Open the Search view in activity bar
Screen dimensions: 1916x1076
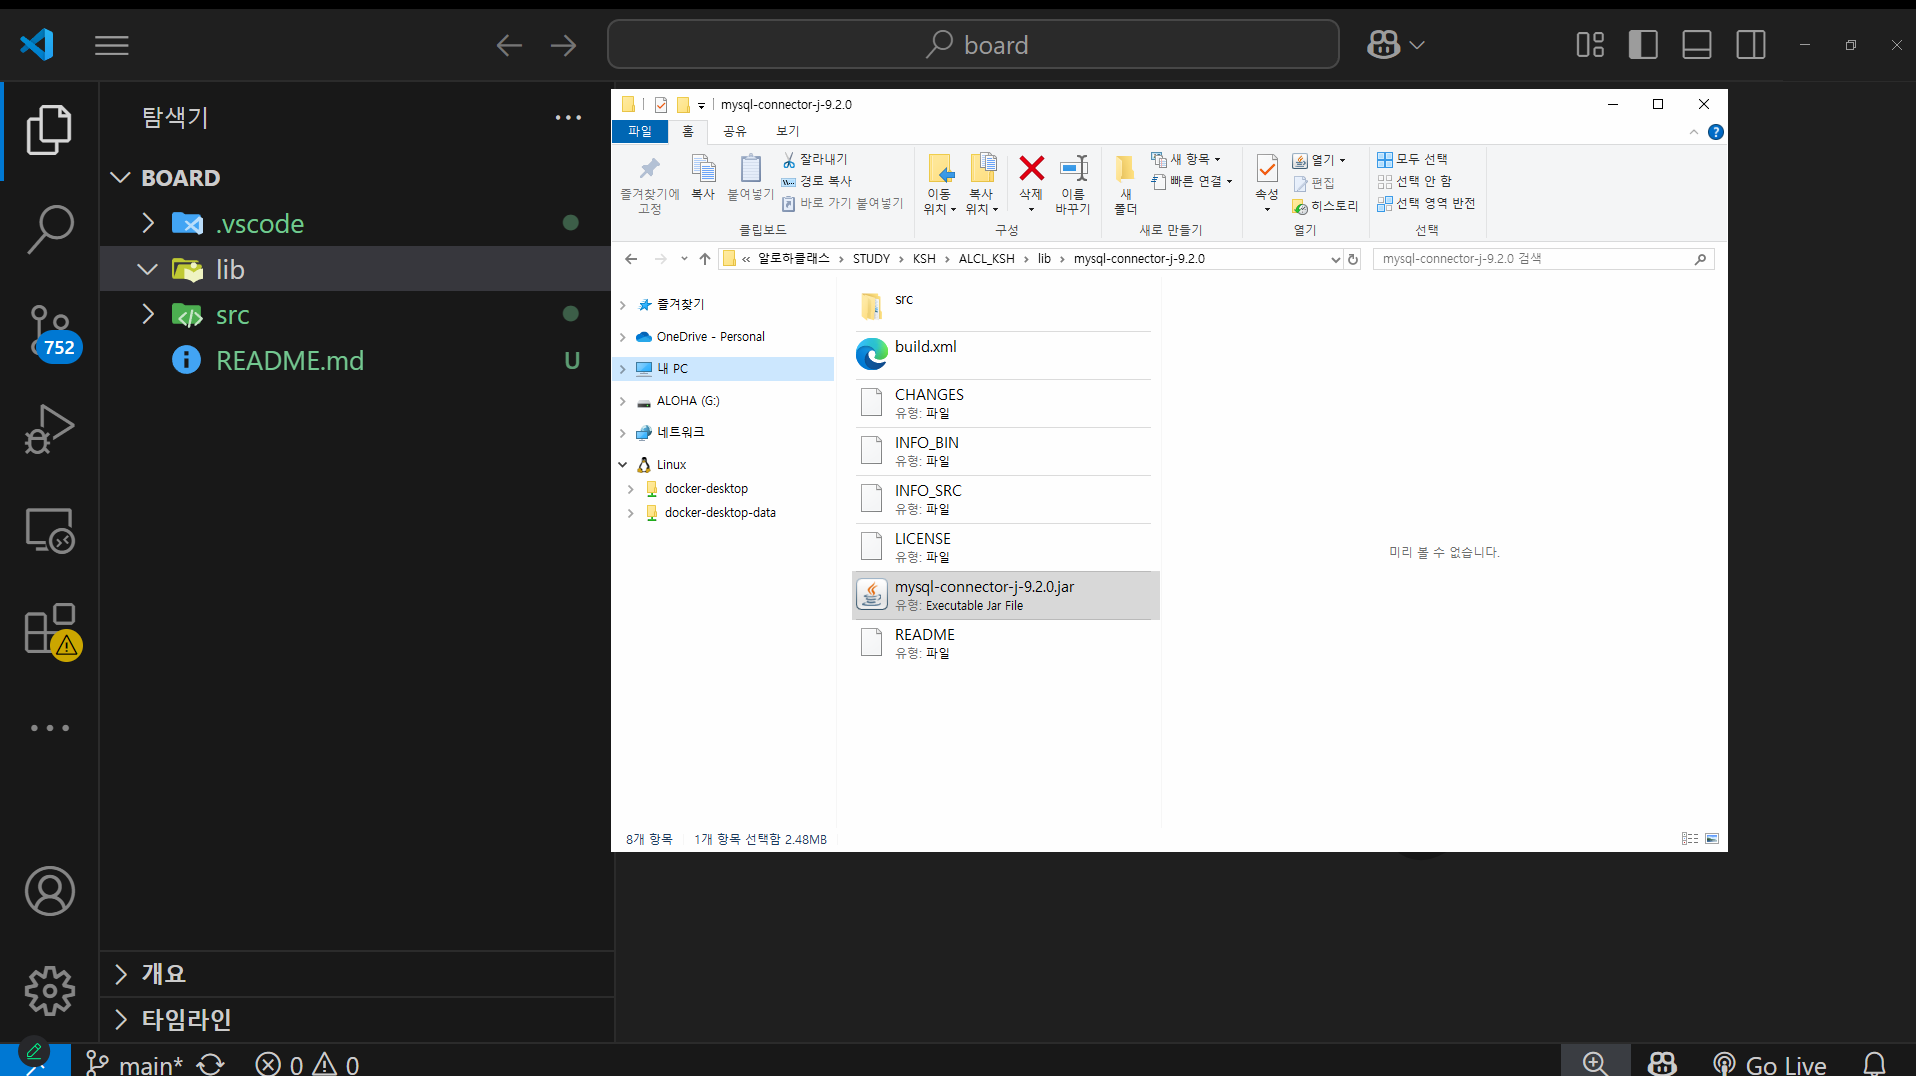(x=49, y=230)
